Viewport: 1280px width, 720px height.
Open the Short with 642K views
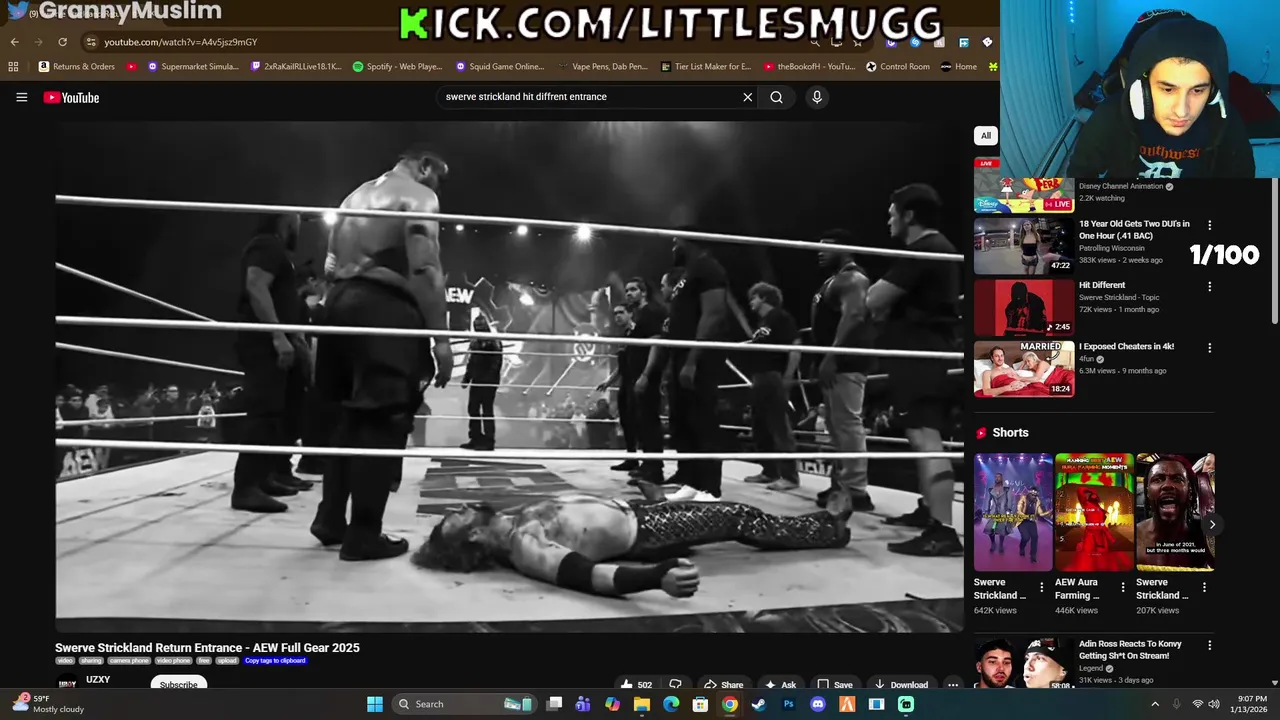1013,512
